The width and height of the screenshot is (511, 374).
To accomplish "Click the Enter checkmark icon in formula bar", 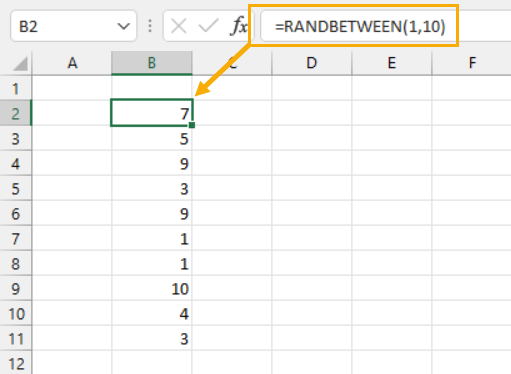I will 208,26.
